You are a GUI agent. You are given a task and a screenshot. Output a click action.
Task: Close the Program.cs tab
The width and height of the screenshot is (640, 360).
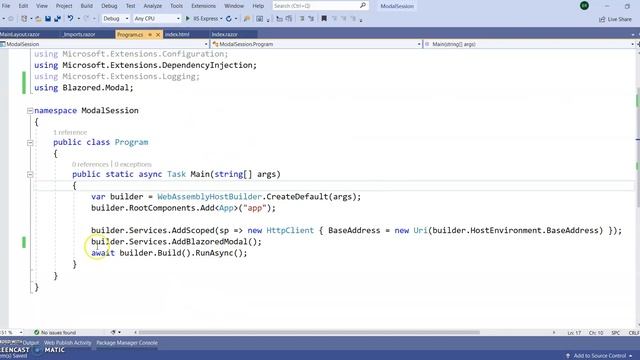pyautogui.click(x=158, y=35)
